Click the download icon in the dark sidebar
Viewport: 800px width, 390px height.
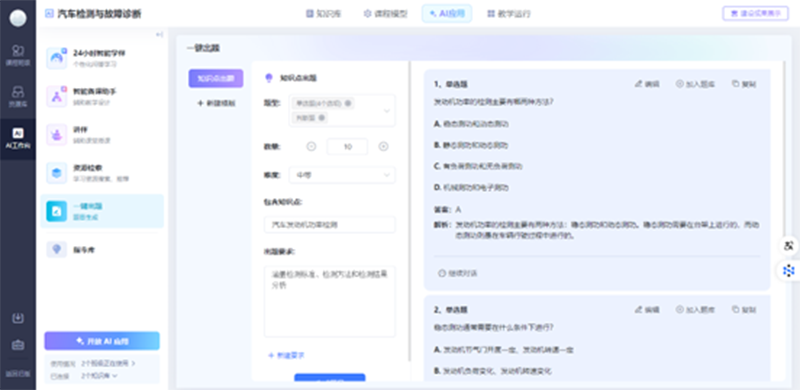coord(18,318)
